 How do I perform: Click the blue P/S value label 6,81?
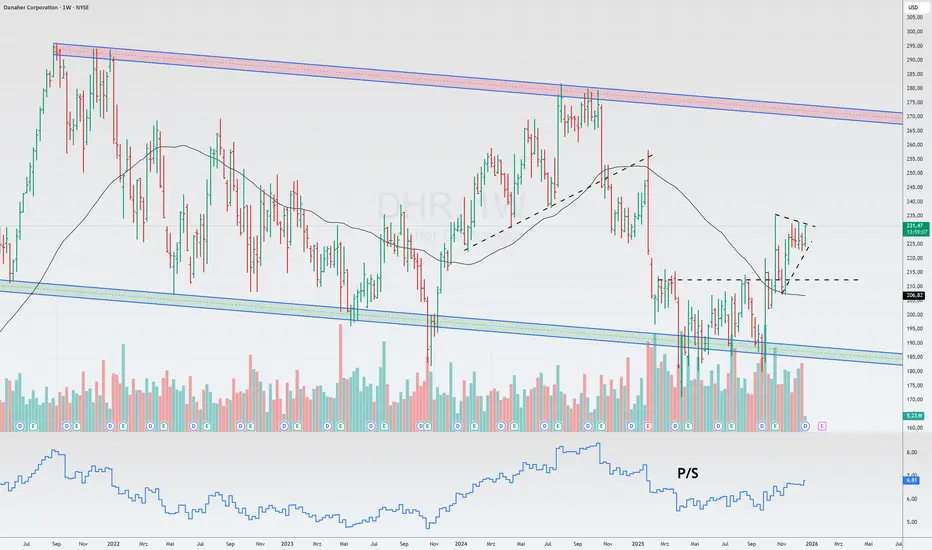click(x=912, y=480)
